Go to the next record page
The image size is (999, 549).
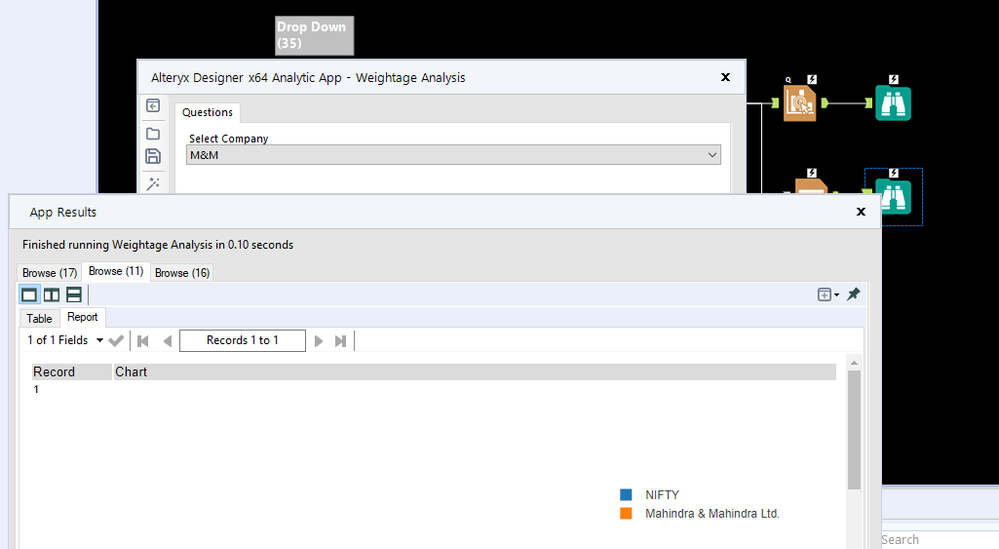coord(319,341)
